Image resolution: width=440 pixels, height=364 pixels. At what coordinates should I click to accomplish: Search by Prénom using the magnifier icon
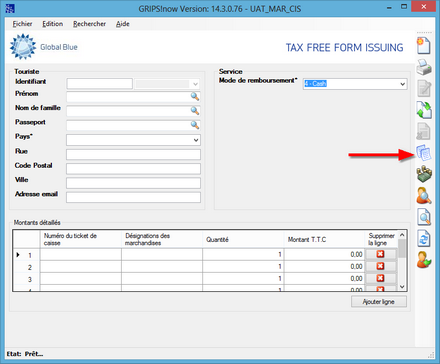click(x=195, y=97)
